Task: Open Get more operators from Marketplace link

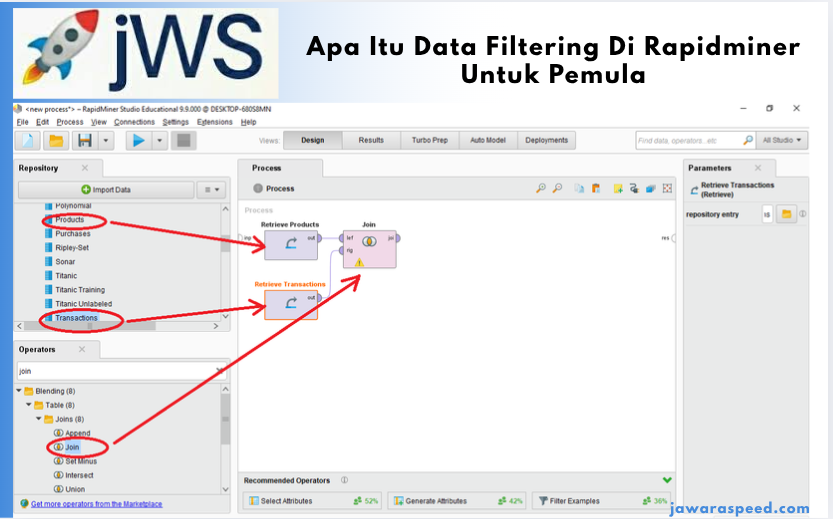Action: (96, 504)
